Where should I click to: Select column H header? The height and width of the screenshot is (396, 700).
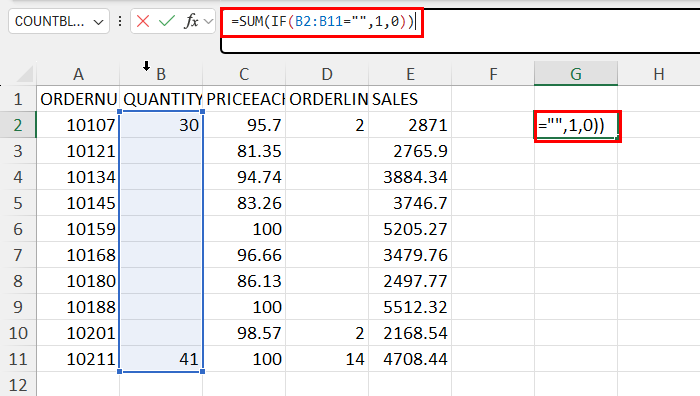pos(659,74)
